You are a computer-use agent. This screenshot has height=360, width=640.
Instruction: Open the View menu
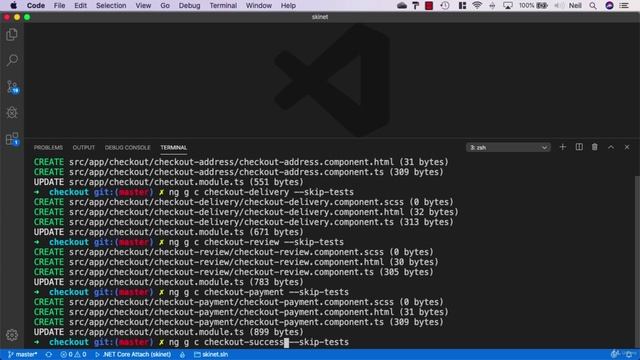(x=143, y=6)
